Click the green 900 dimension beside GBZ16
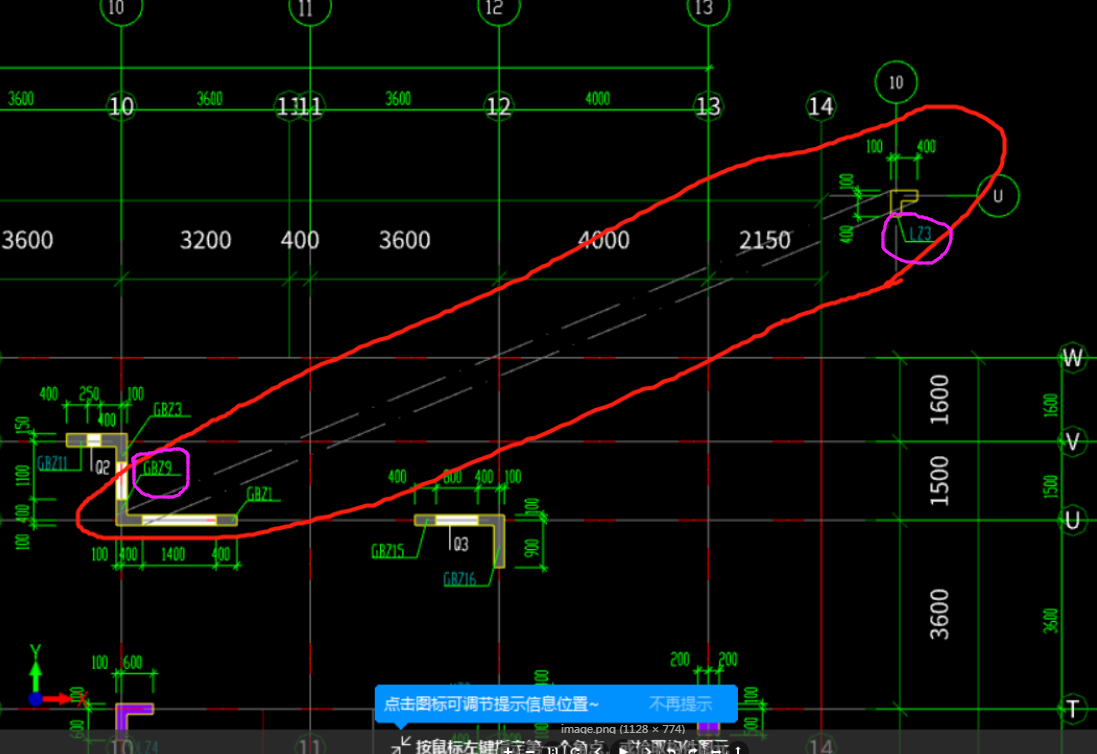1097x754 pixels. pyautogui.click(x=532, y=548)
